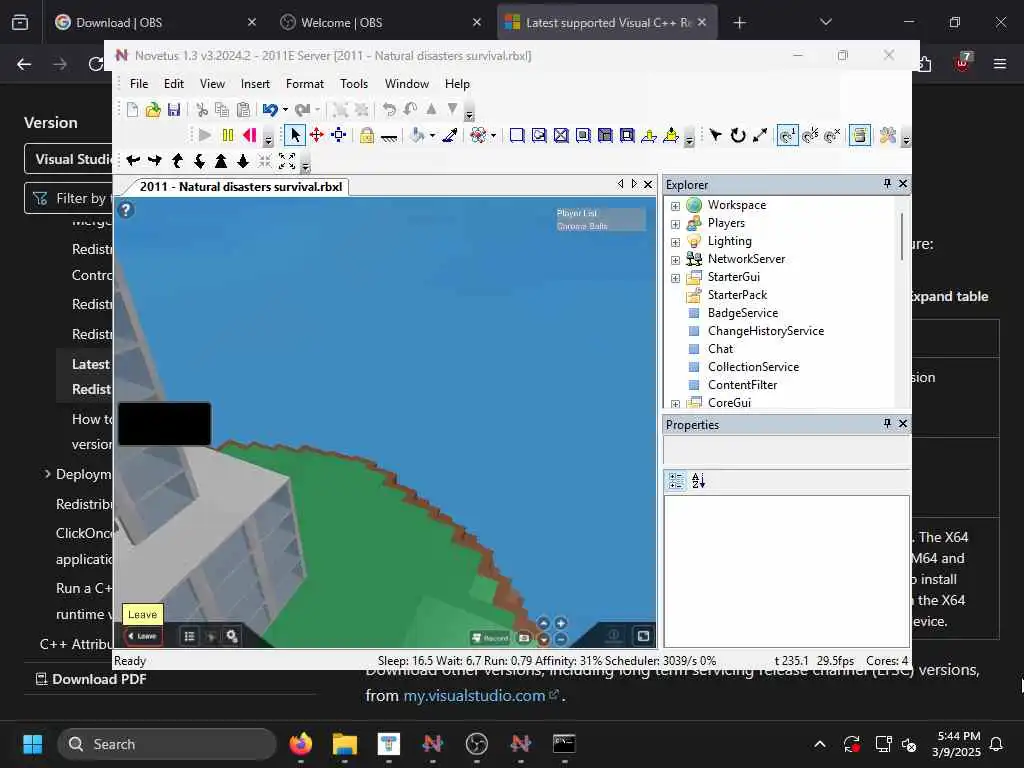Toggle one-stud grid snap magnet
The width and height of the screenshot is (1024, 768).
[x=788, y=135]
